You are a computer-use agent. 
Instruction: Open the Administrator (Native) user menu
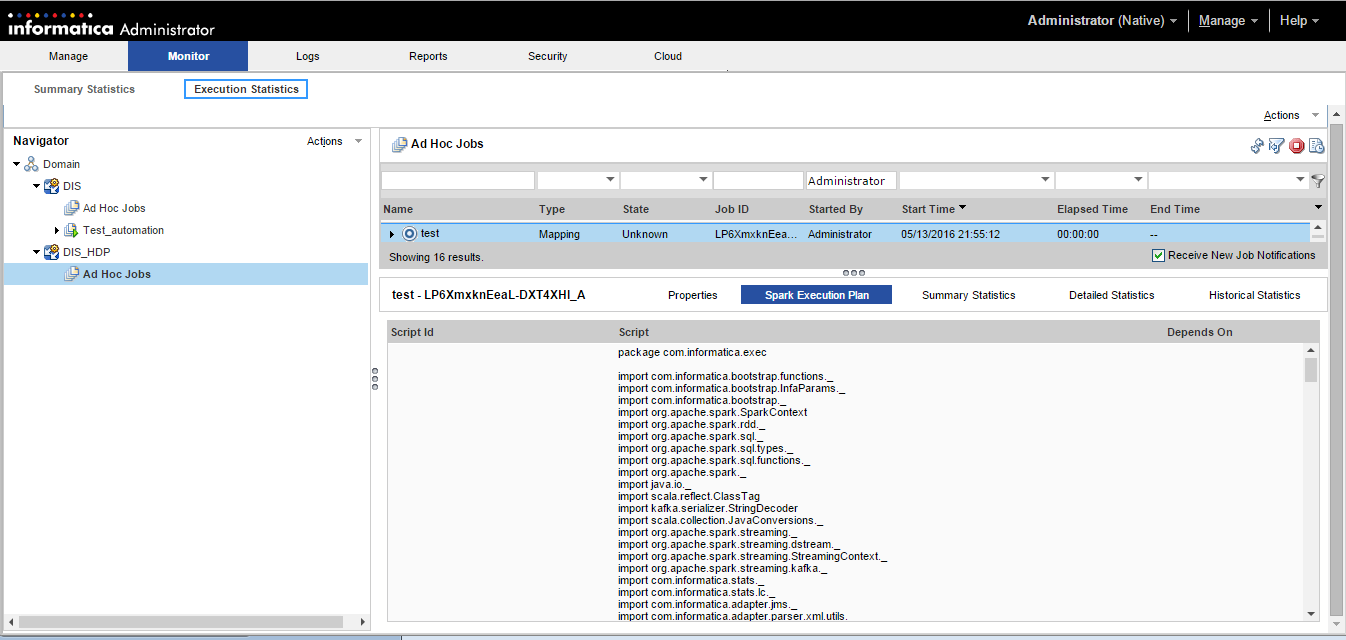tap(1102, 20)
